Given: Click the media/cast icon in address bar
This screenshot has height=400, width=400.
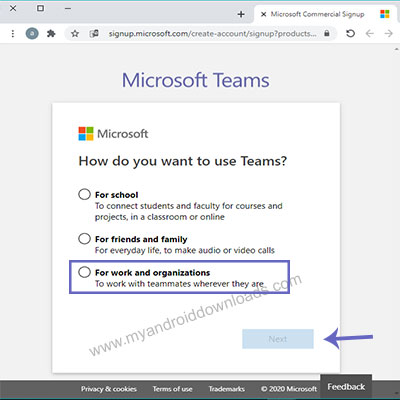Looking at the screenshot, I should (x=94, y=33).
